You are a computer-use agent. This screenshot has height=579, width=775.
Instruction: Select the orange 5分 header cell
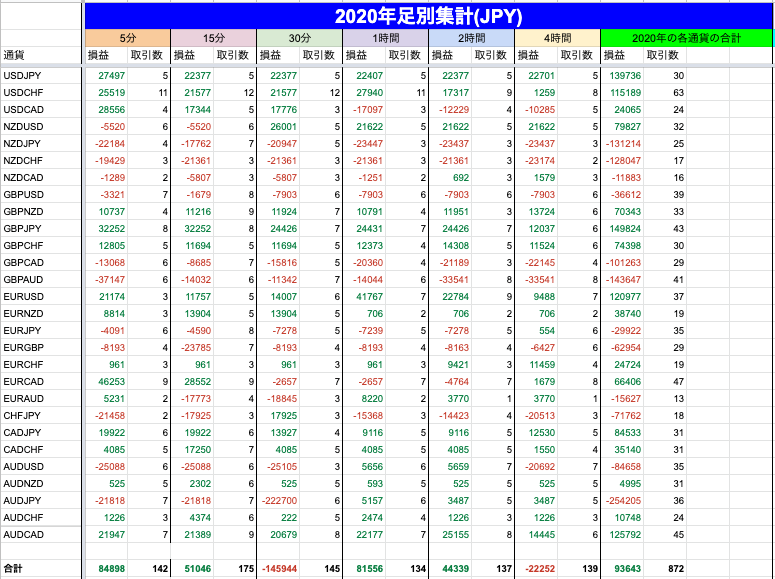click(128, 38)
